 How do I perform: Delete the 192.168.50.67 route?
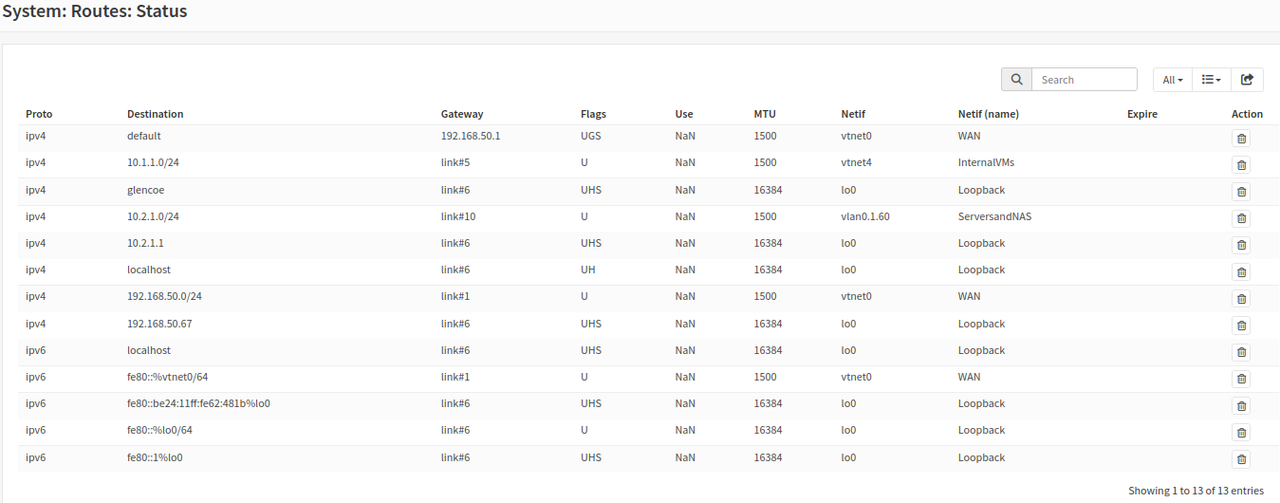(1241, 326)
